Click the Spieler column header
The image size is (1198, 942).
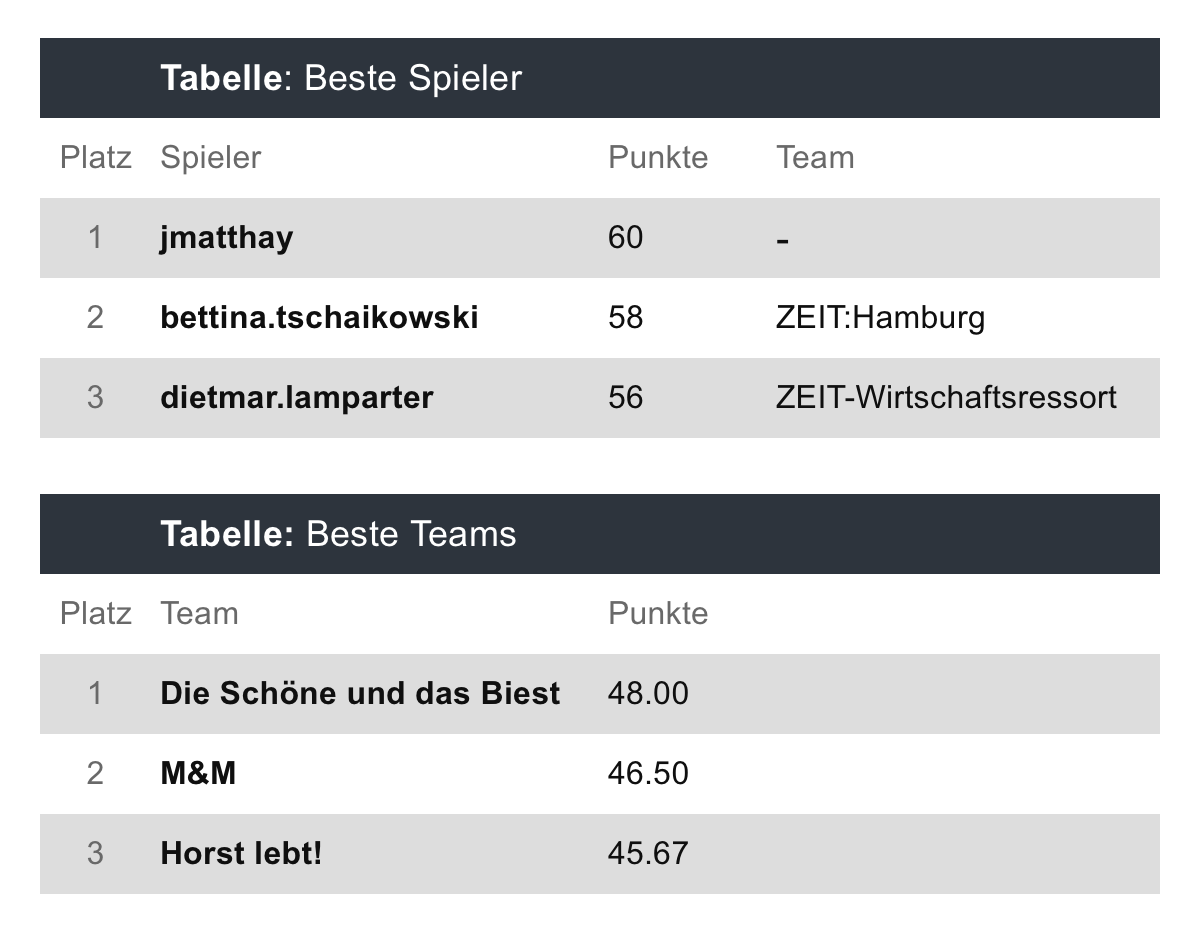210,158
